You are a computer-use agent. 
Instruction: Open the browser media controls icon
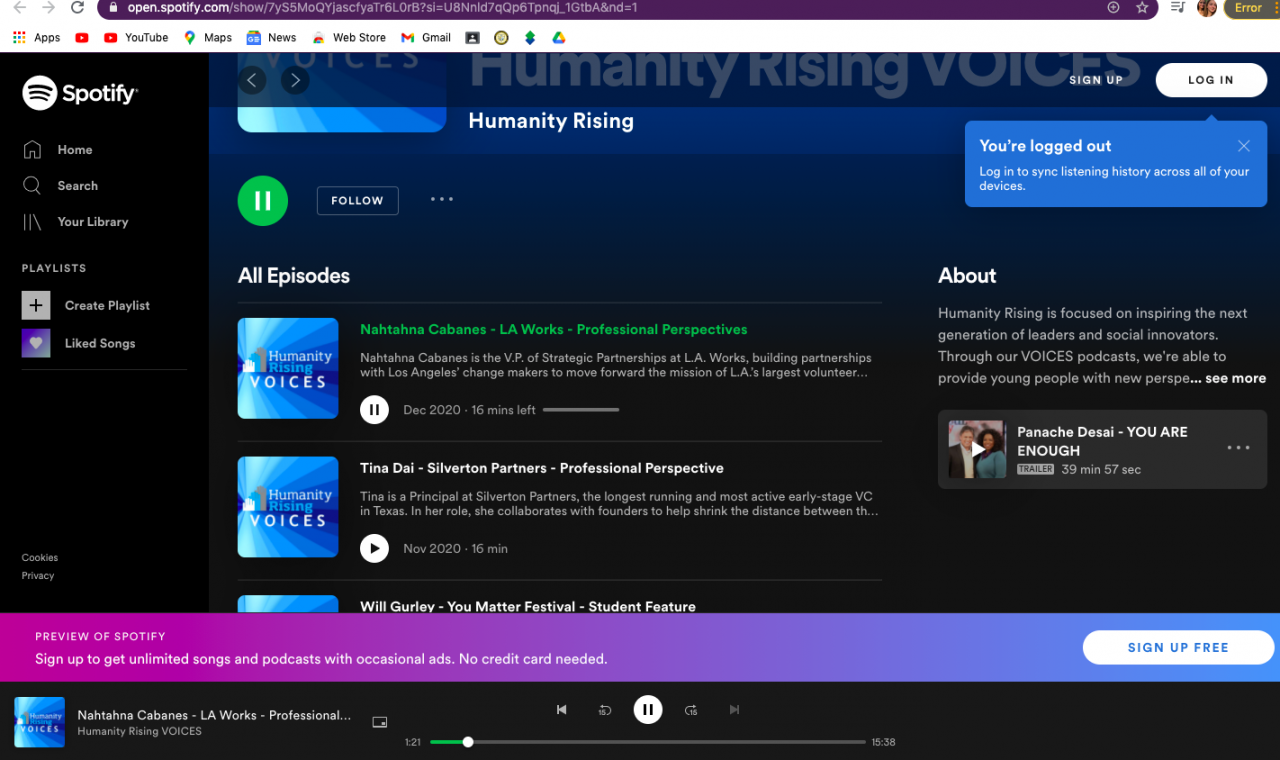[1177, 8]
